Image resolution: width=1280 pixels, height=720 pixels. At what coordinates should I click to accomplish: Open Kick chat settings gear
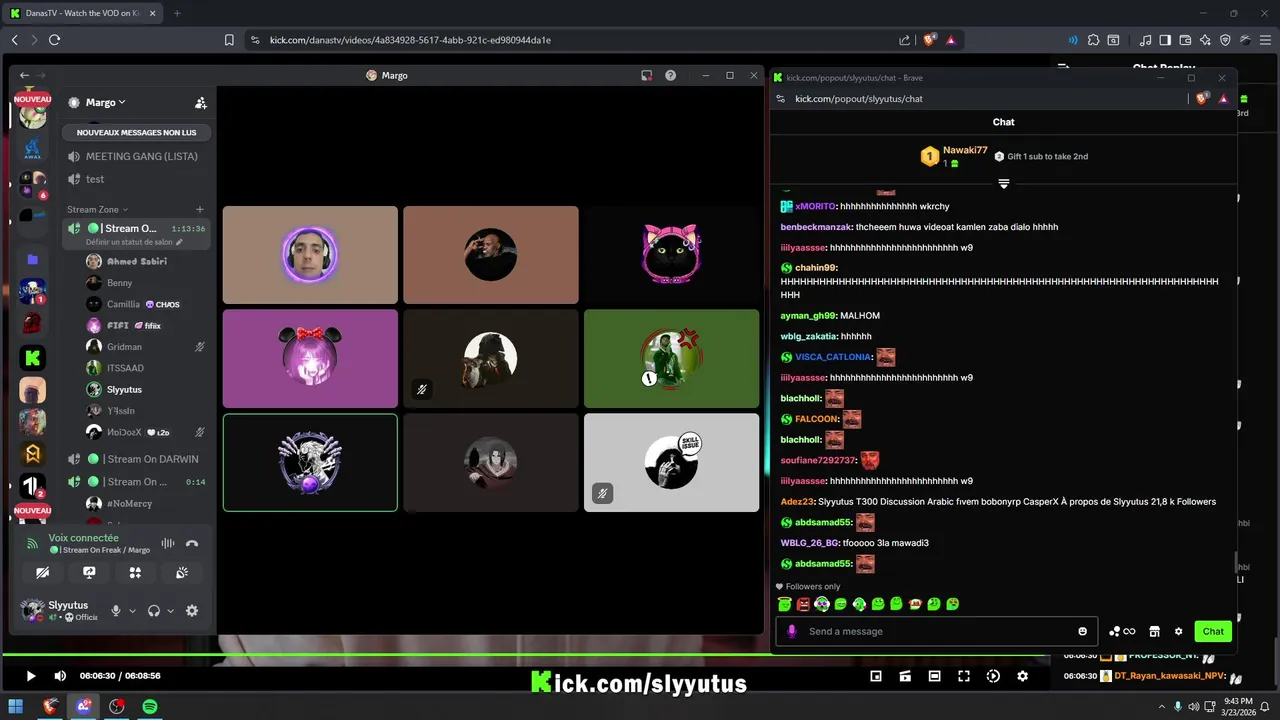click(1178, 631)
